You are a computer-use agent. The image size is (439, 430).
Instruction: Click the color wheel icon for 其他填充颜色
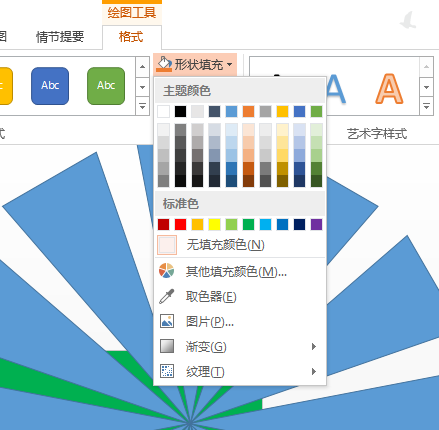pyautogui.click(x=166, y=271)
